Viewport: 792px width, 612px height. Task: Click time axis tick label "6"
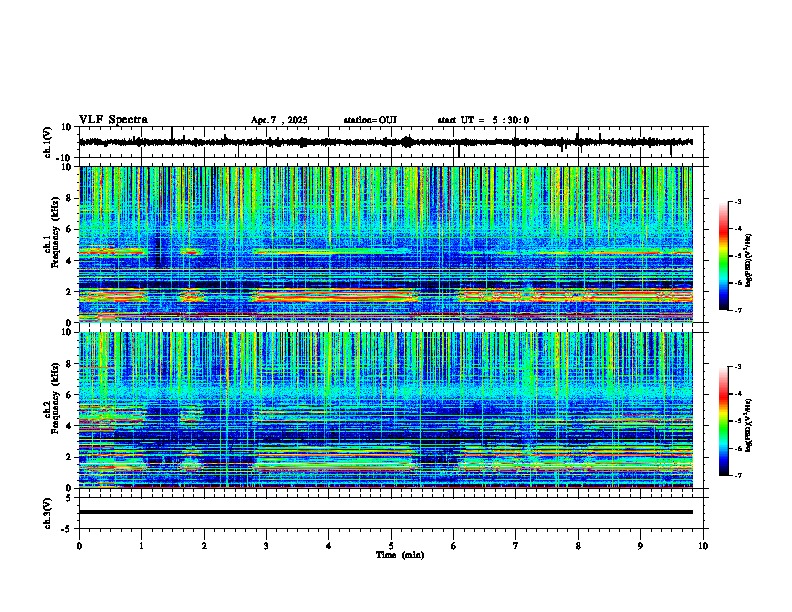click(x=454, y=546)
